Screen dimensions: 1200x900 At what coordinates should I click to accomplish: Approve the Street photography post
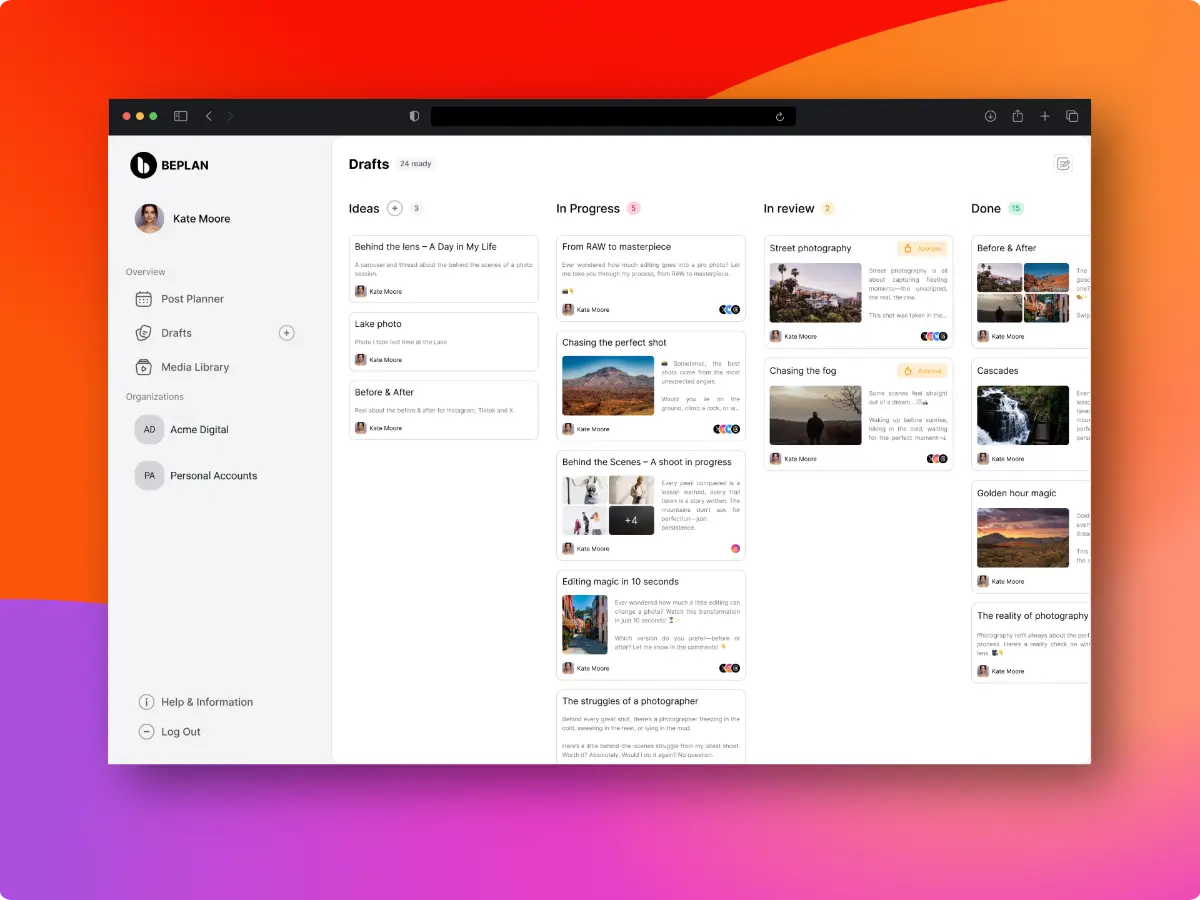pyautogui.click(x=922, y=248)
